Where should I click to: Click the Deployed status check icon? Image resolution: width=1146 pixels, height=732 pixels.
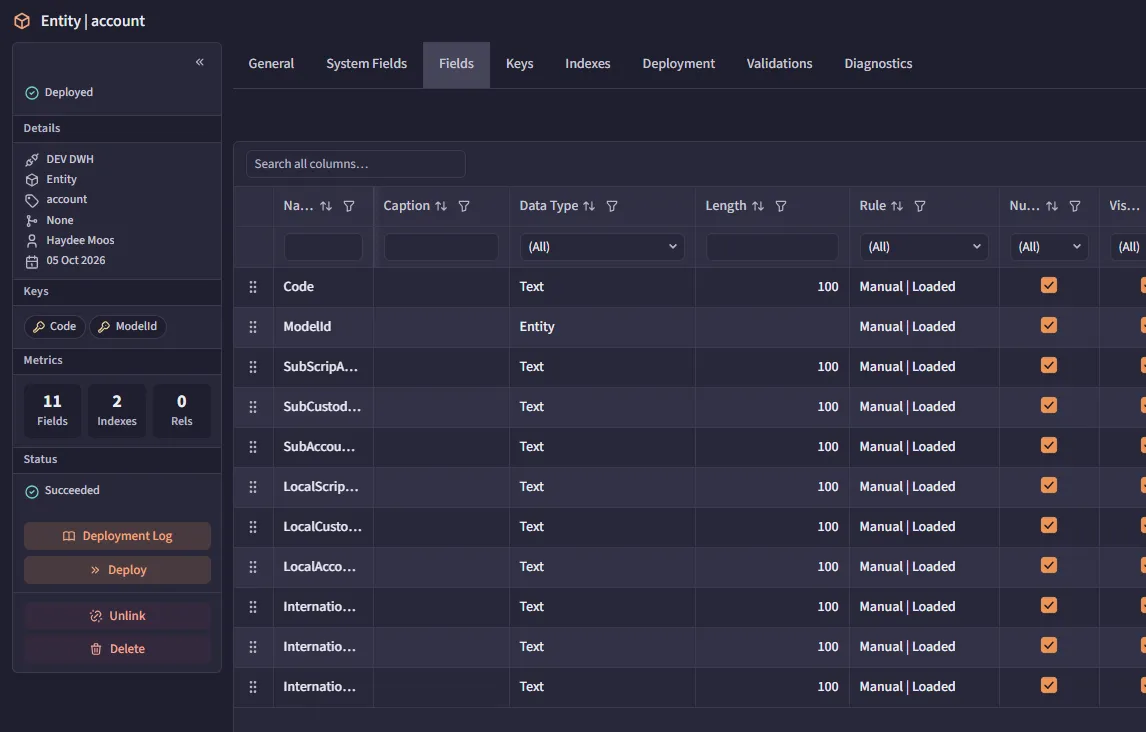[x=31, y=93]
